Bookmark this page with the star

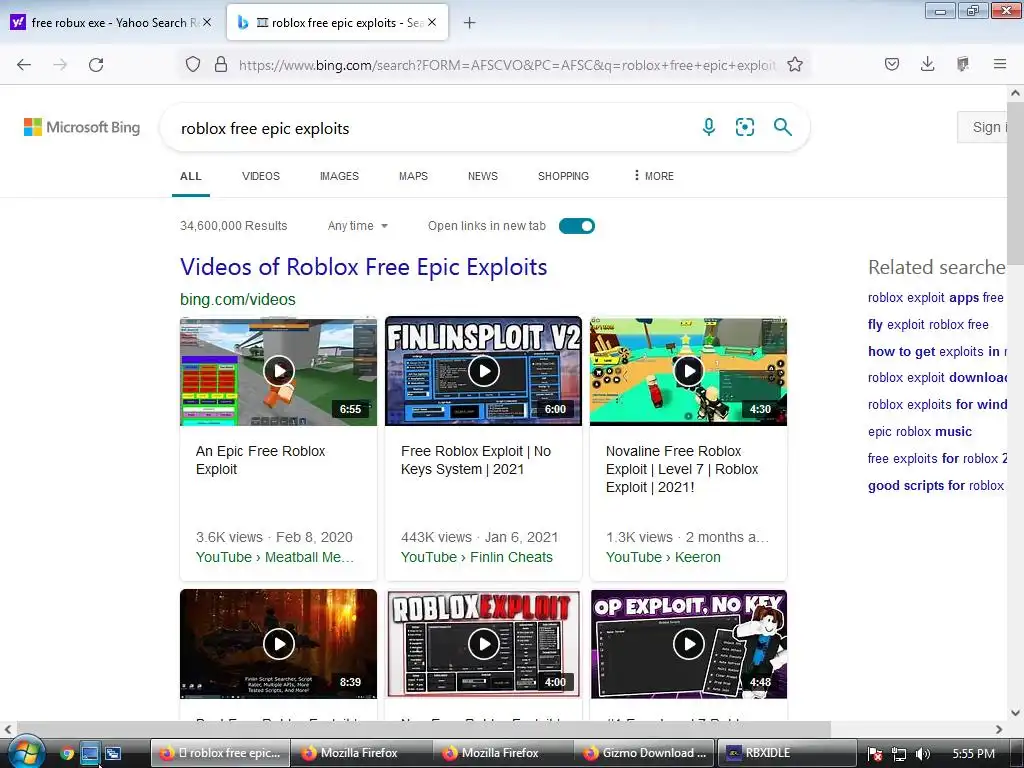click(795, 64)
